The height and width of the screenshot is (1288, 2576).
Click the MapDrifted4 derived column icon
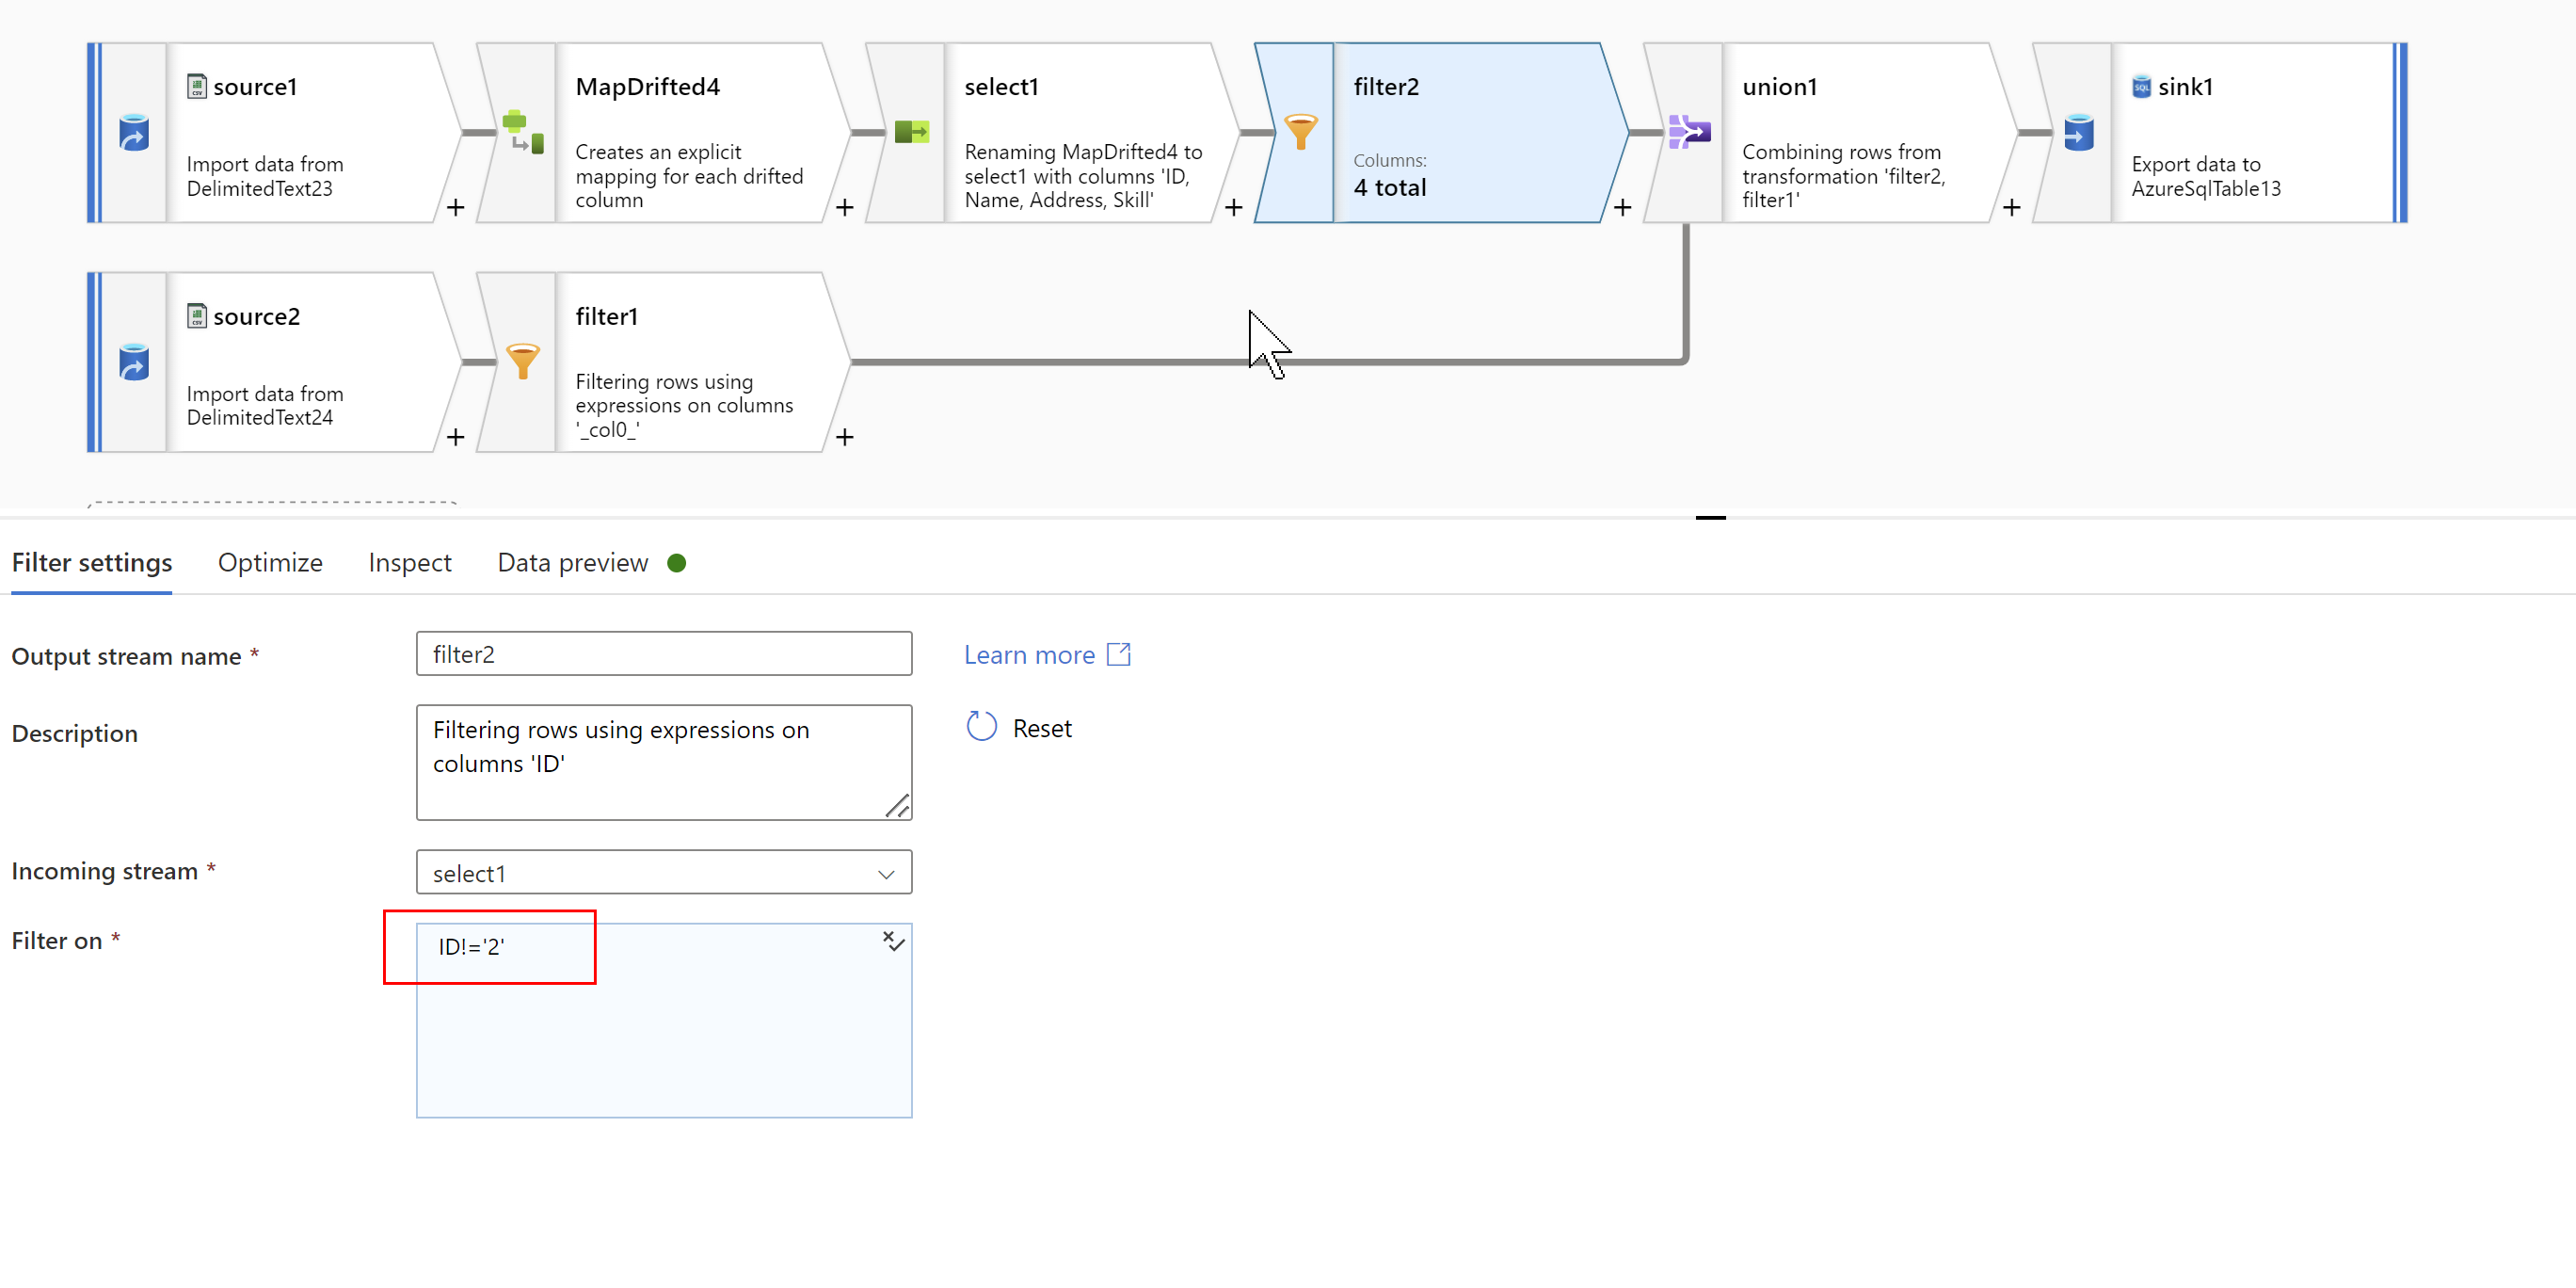(523, 132)
